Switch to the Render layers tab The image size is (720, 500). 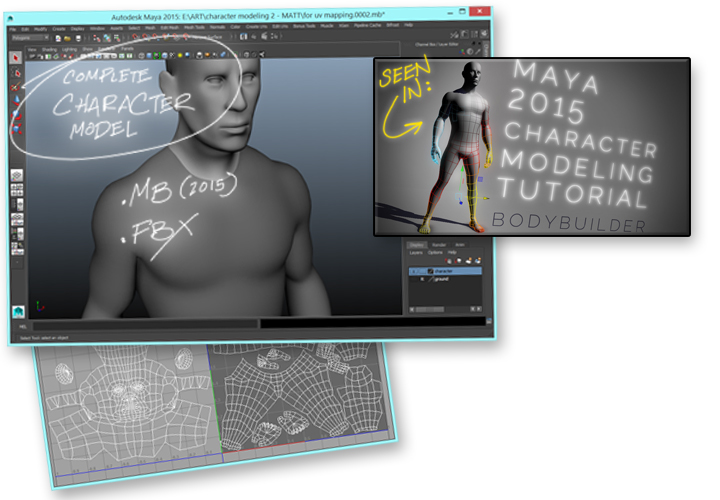pyautogui.click(x=439, y=245)
